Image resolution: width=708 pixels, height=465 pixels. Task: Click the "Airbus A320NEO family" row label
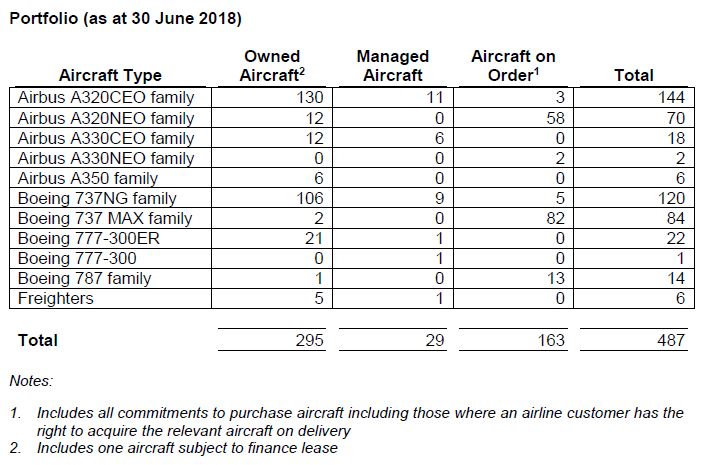106,117
